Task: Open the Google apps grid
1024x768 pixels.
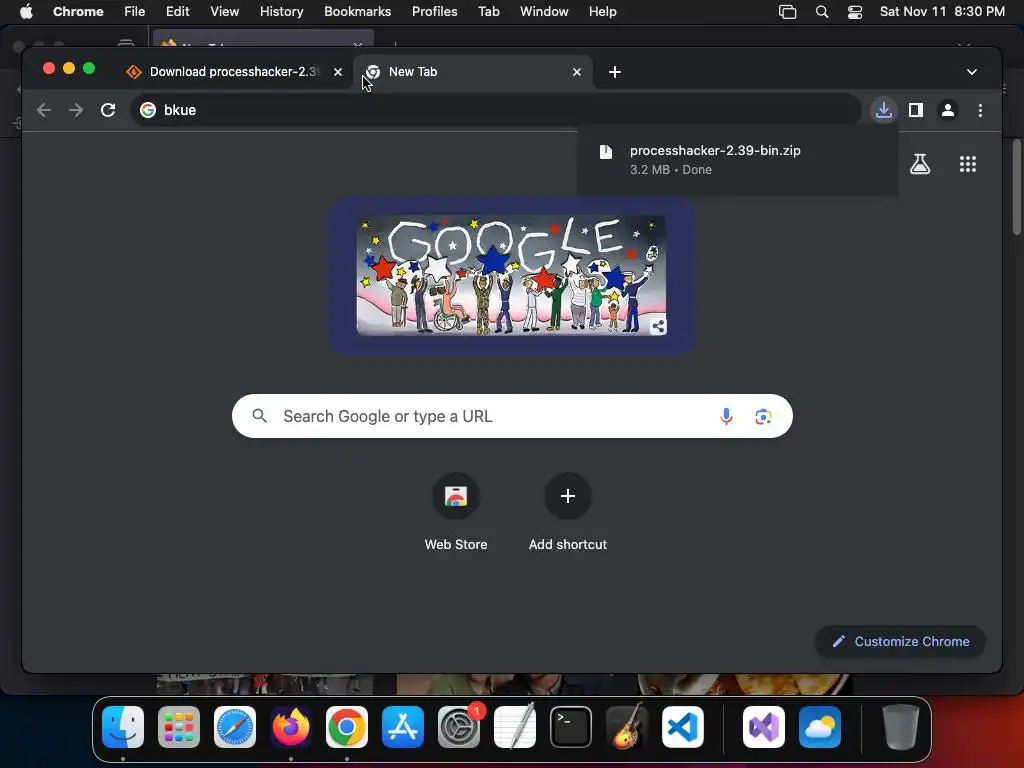Action: pyautogui.click(x=968, y=164)
